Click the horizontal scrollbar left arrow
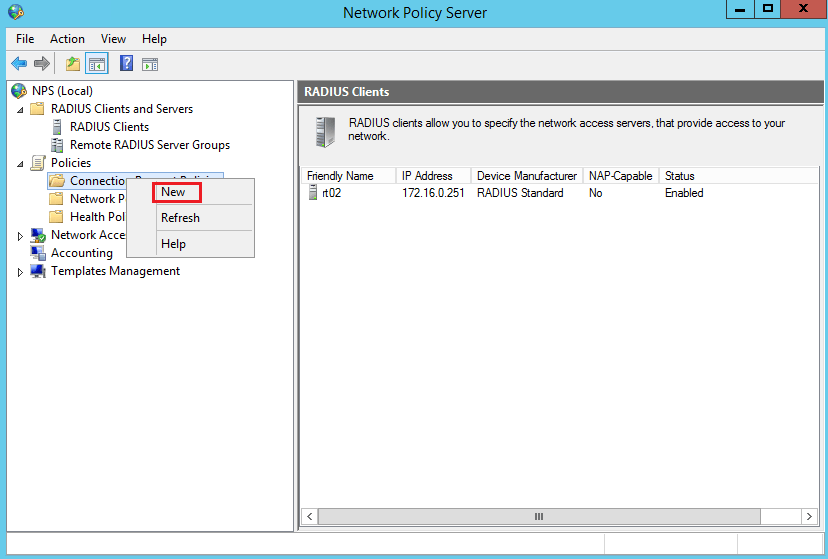Image resolution: width=828 pixels, height=559 pixels. (x=310, y=516)
